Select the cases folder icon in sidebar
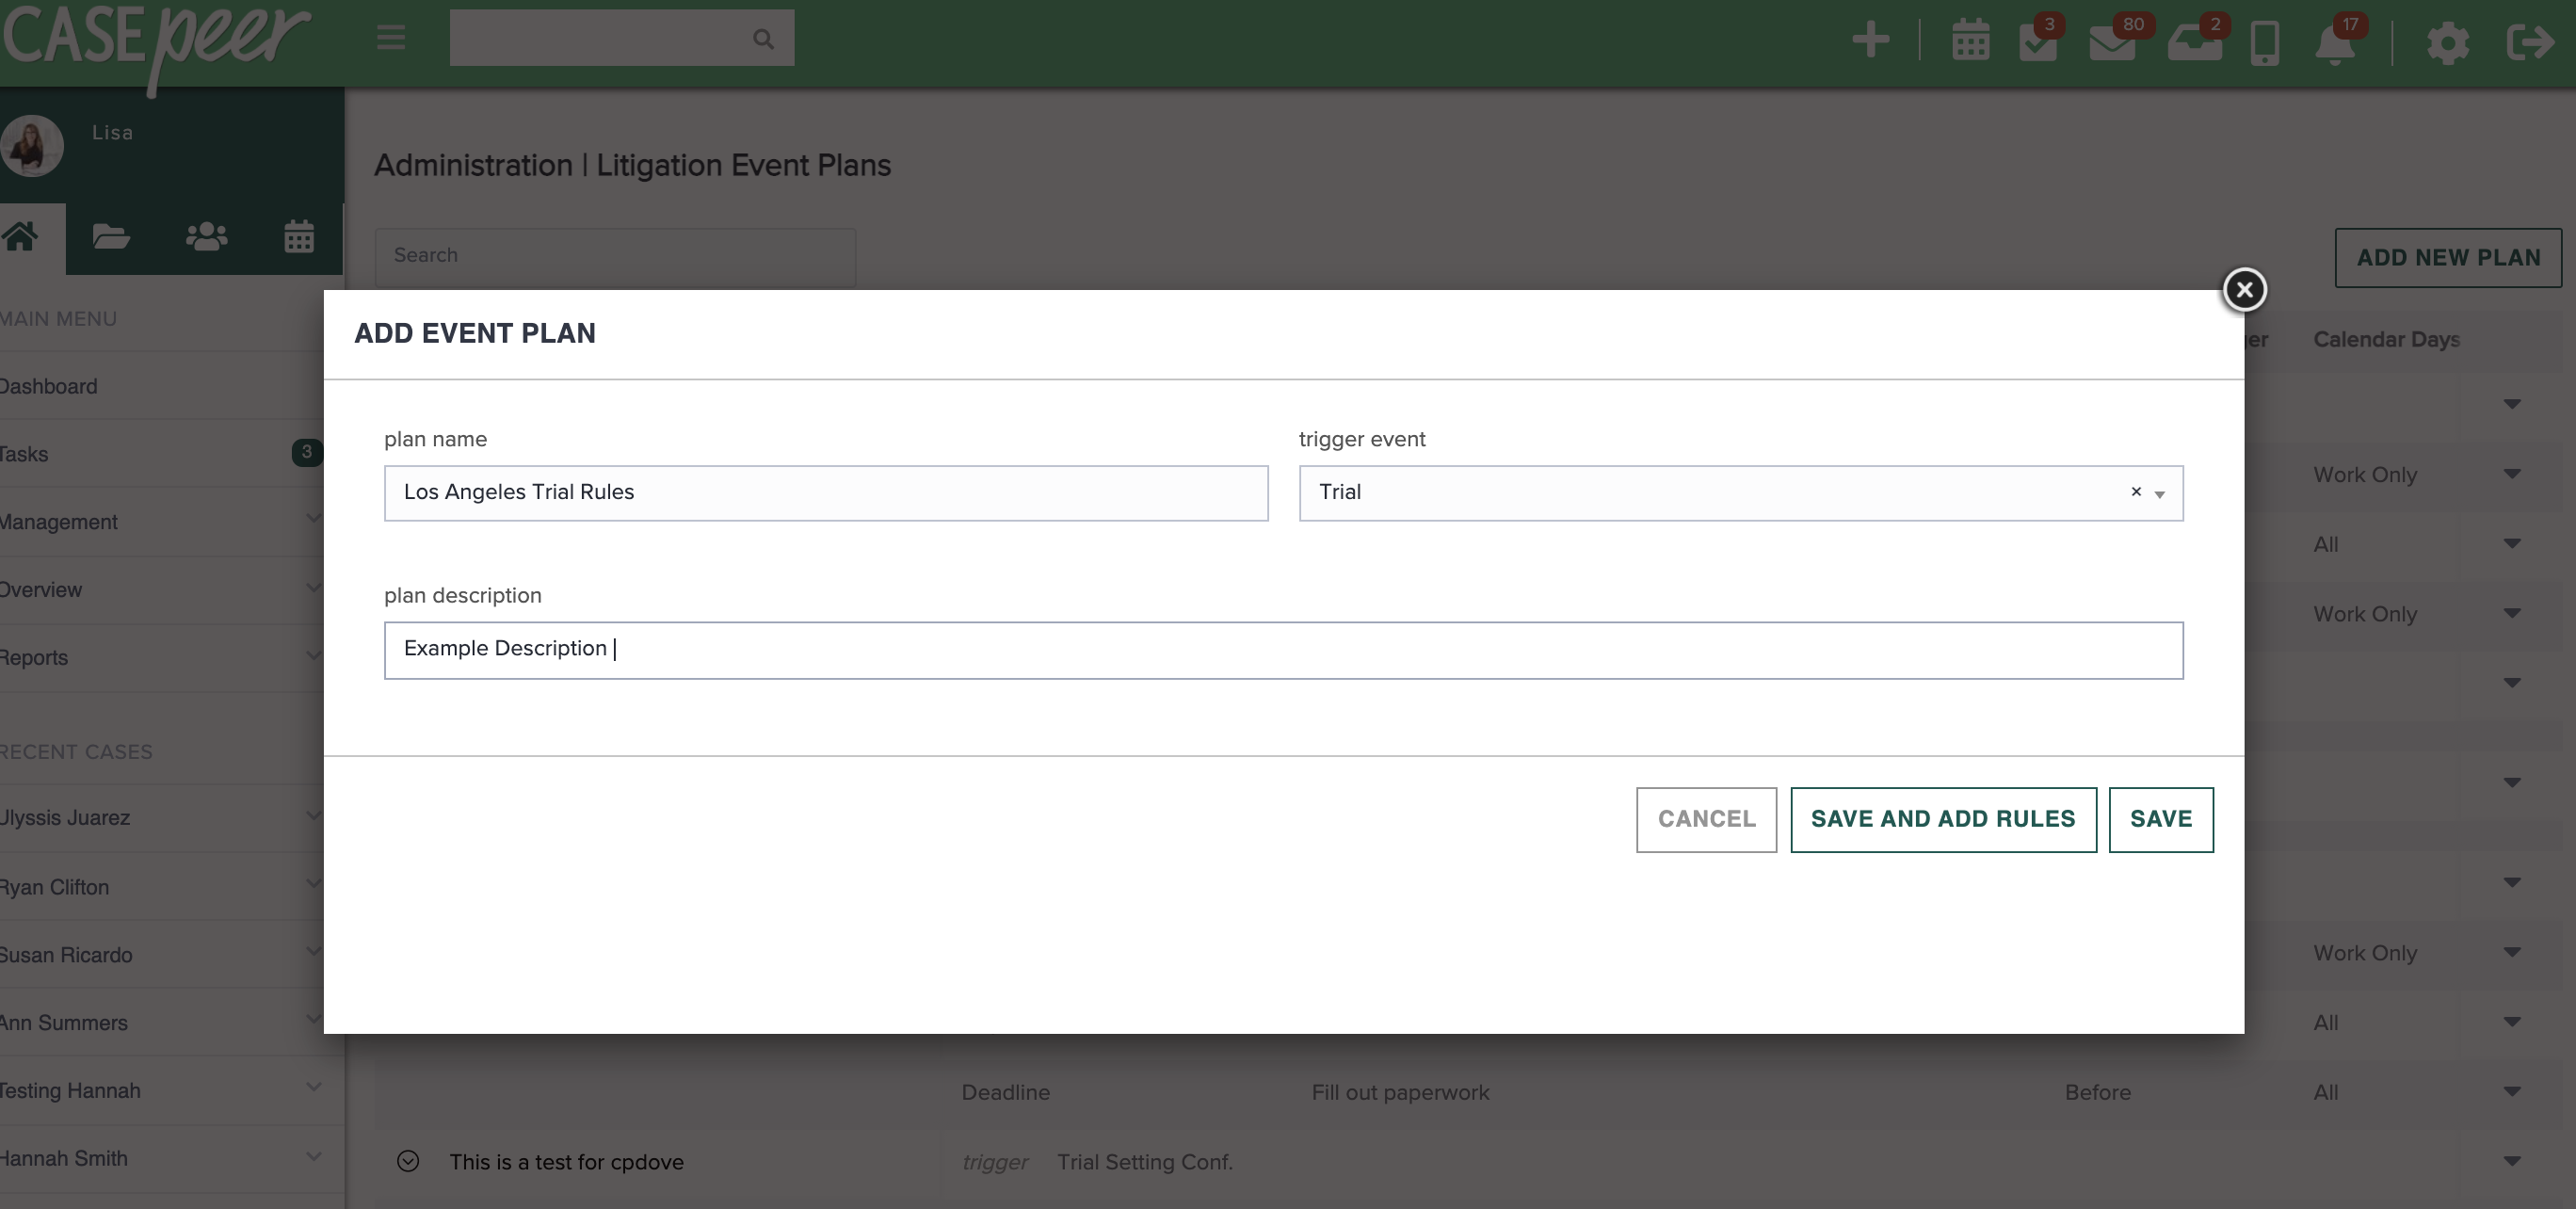 [111, 237]
